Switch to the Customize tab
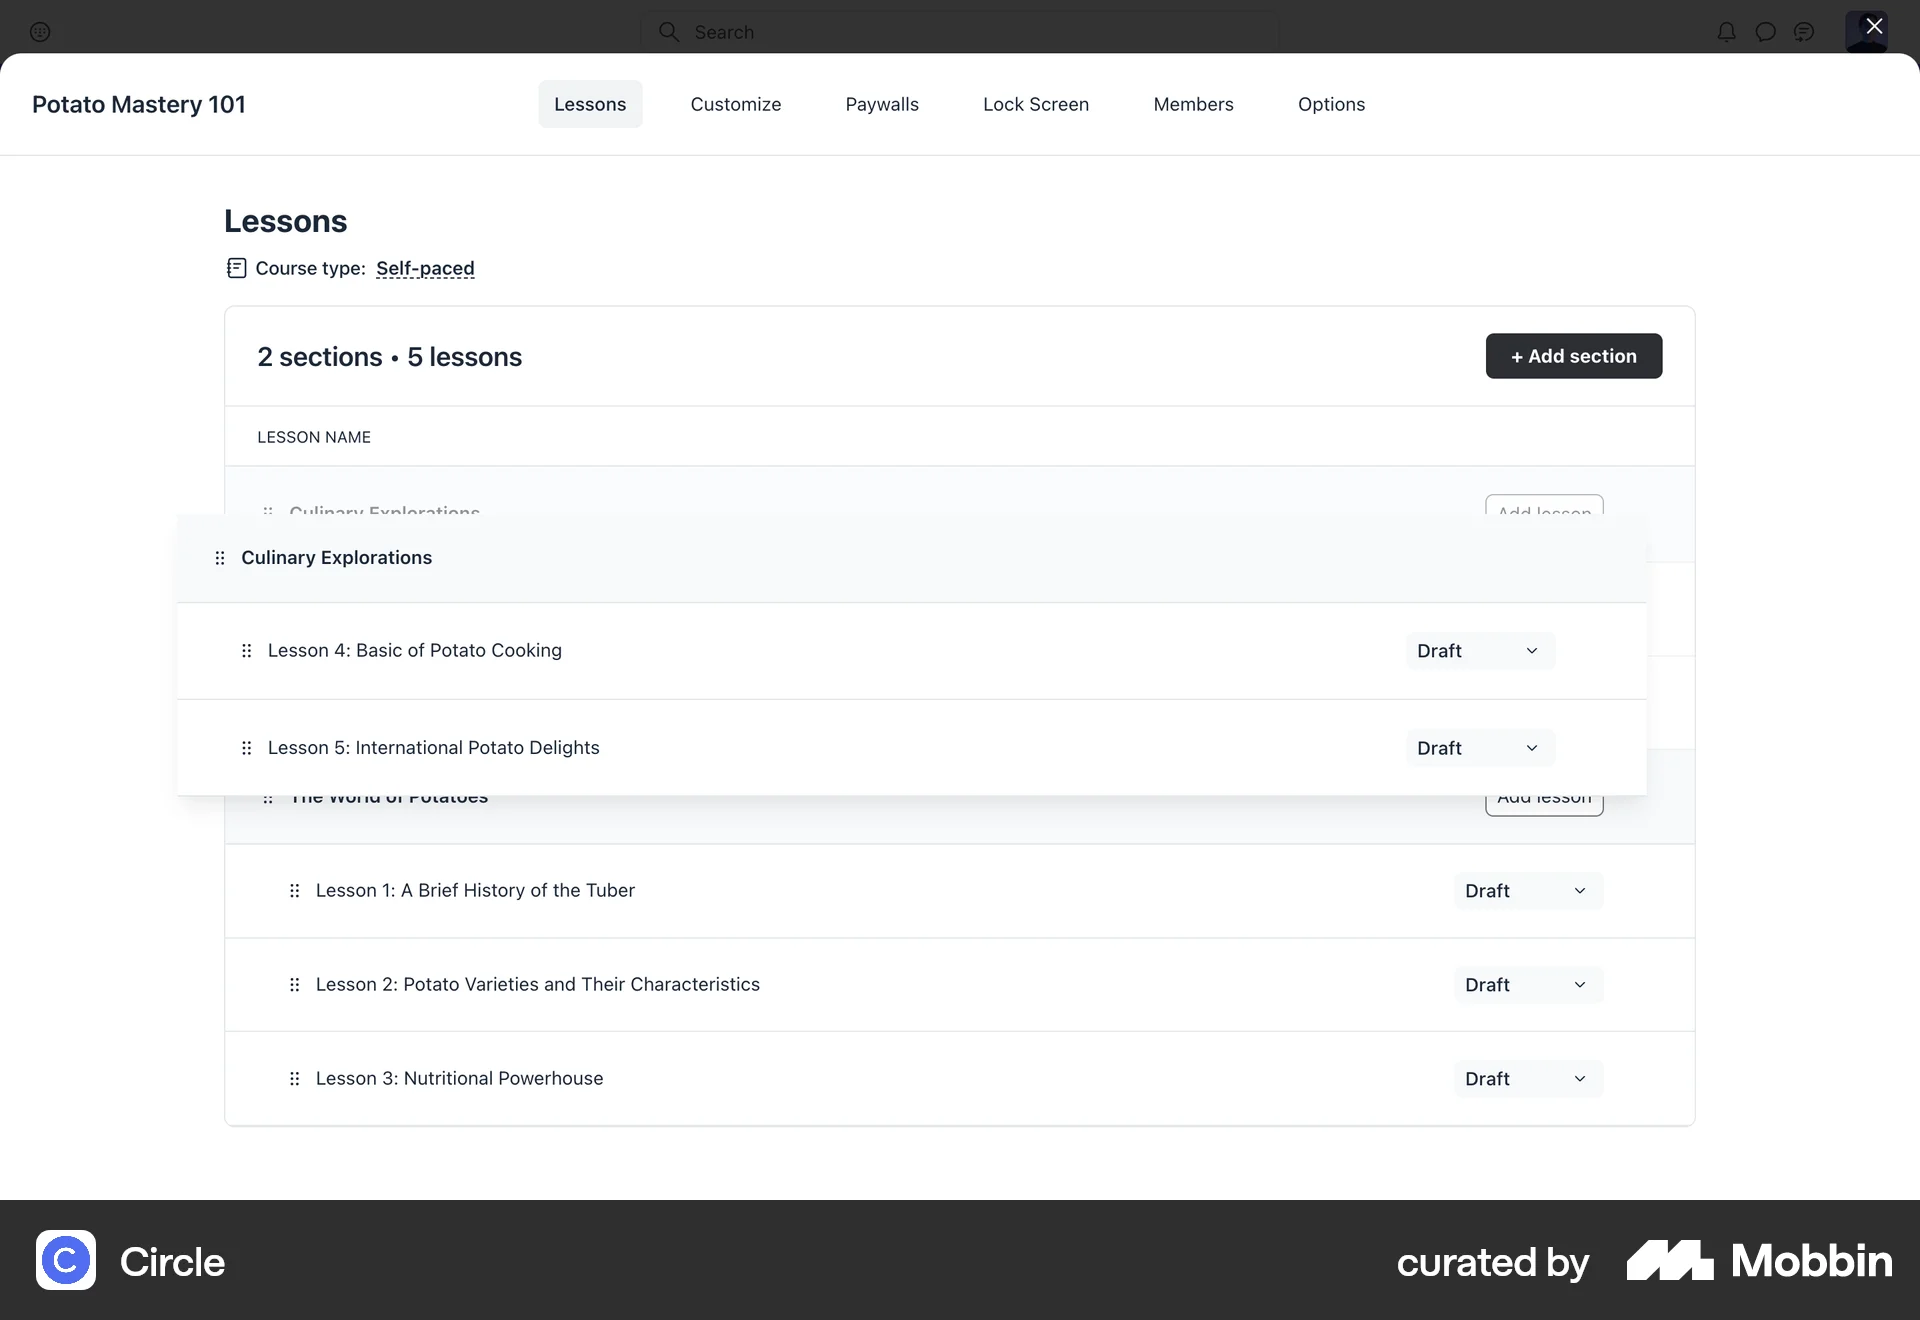The width and height of the screenshot is (1920, 1320). (x=735, y=104)
